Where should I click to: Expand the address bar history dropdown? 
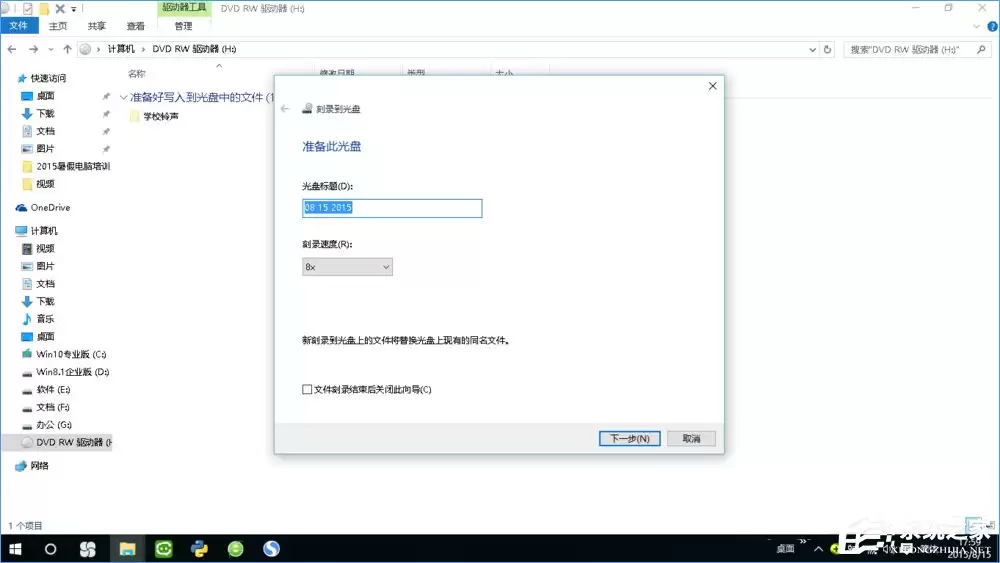click(812, 49)
